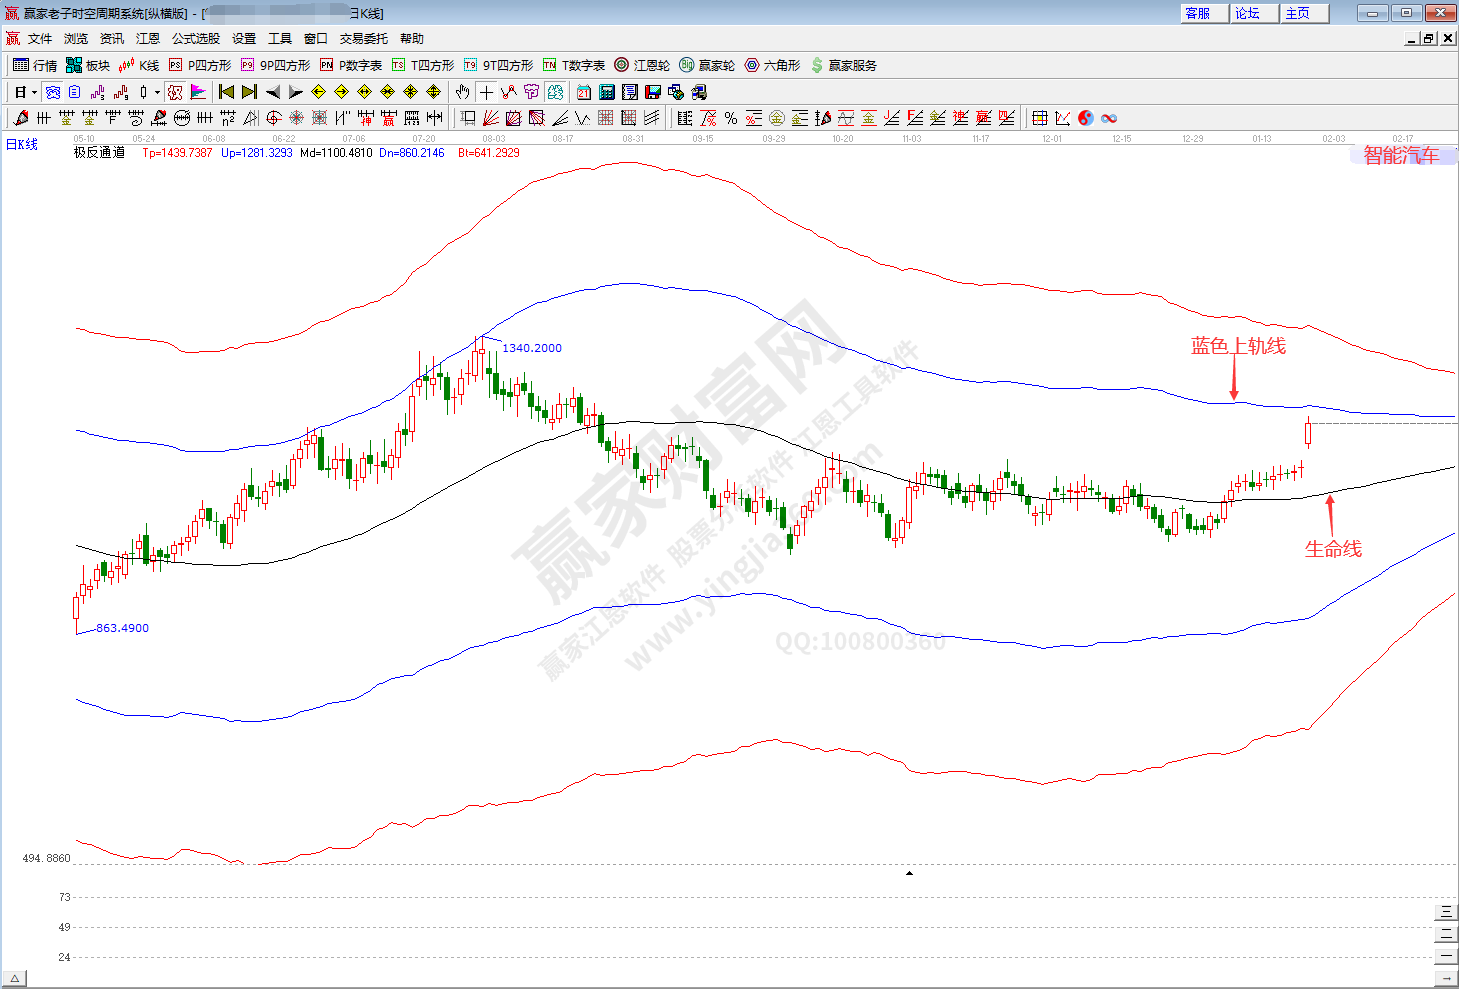Open the candlestick style dropdown arrow
1459x989 pixels.
(157, 92)
